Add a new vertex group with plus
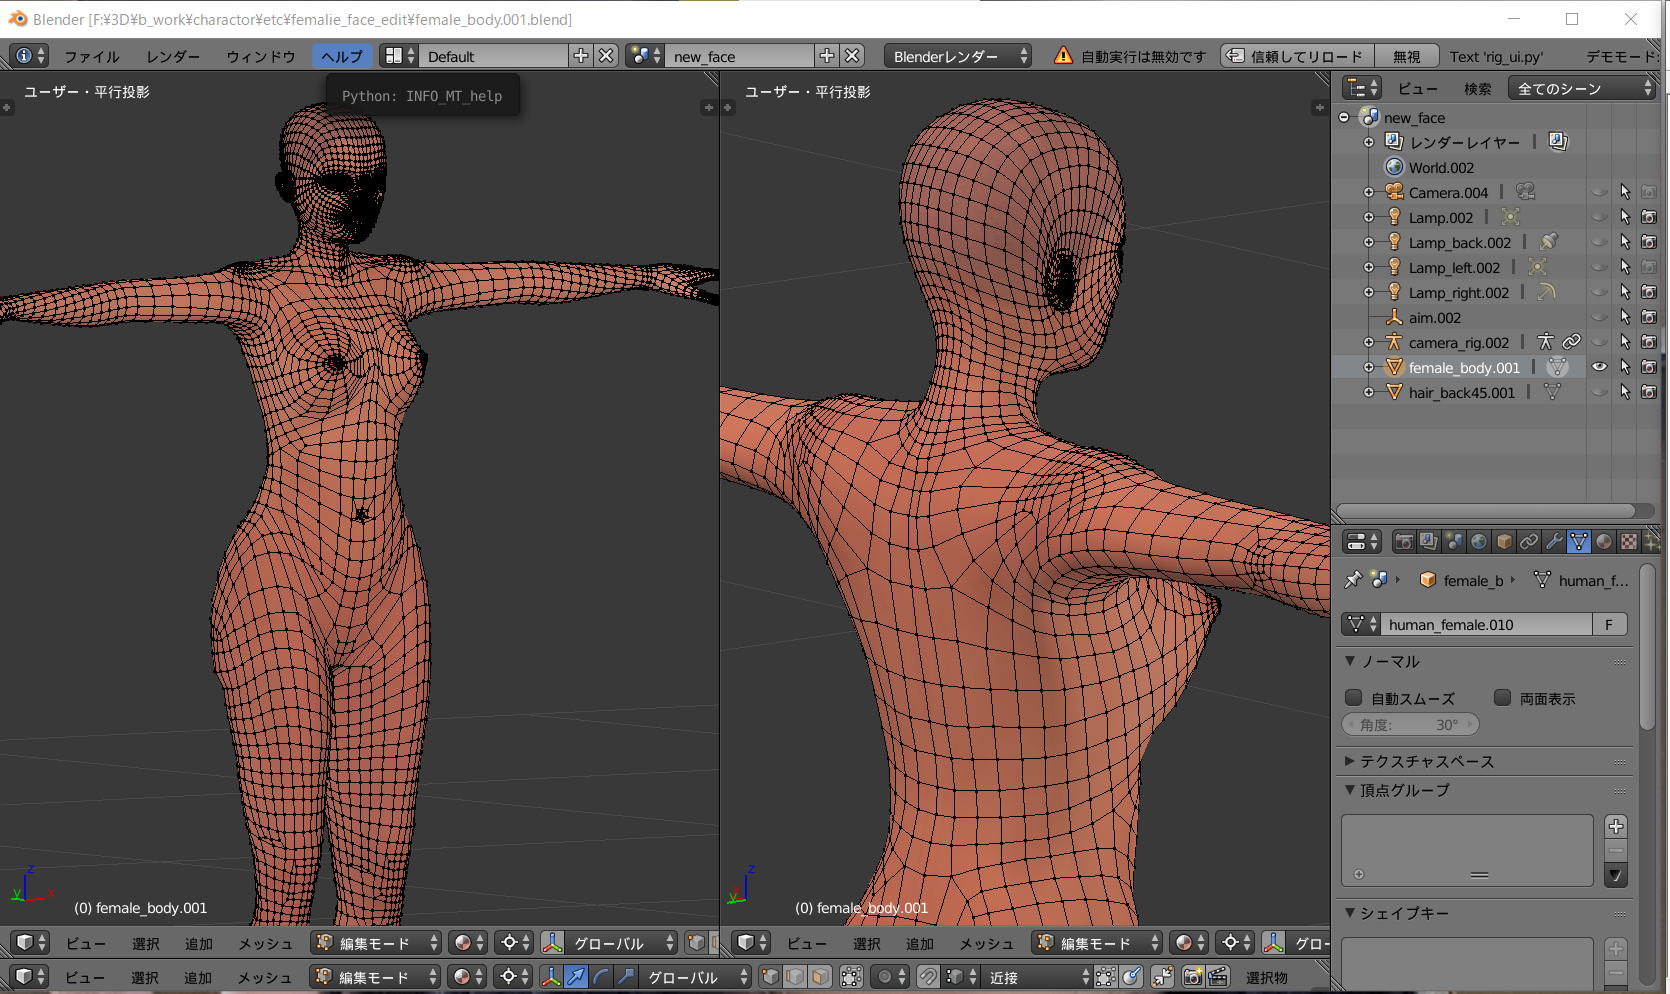The height and width of the screenshot is (994, 1670). pos(1615,826)
